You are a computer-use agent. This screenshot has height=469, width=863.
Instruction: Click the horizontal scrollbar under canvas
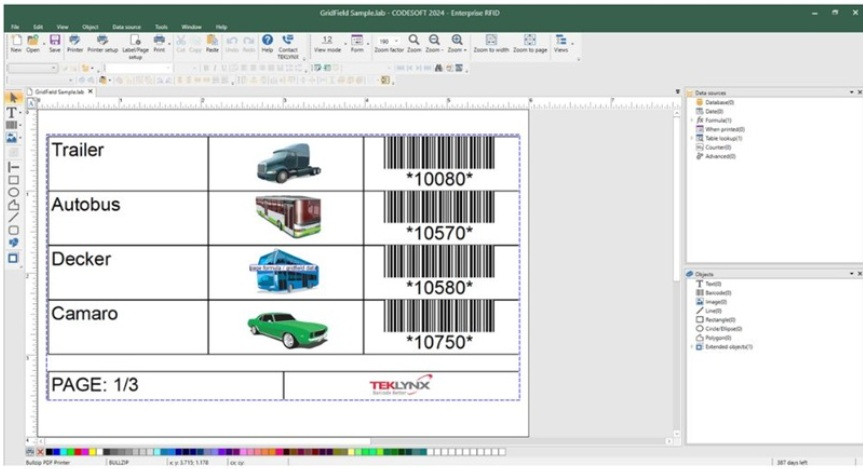pyautogui.click(x=206, y=441)
